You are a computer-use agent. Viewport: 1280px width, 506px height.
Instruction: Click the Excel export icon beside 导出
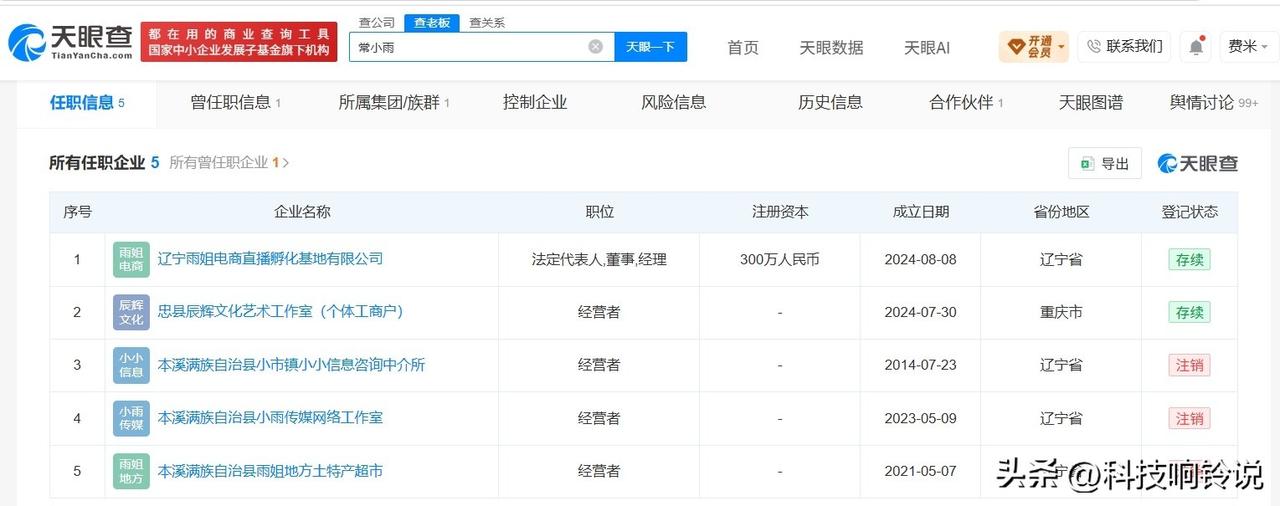pyautogui.click(x=1087, y=163)
